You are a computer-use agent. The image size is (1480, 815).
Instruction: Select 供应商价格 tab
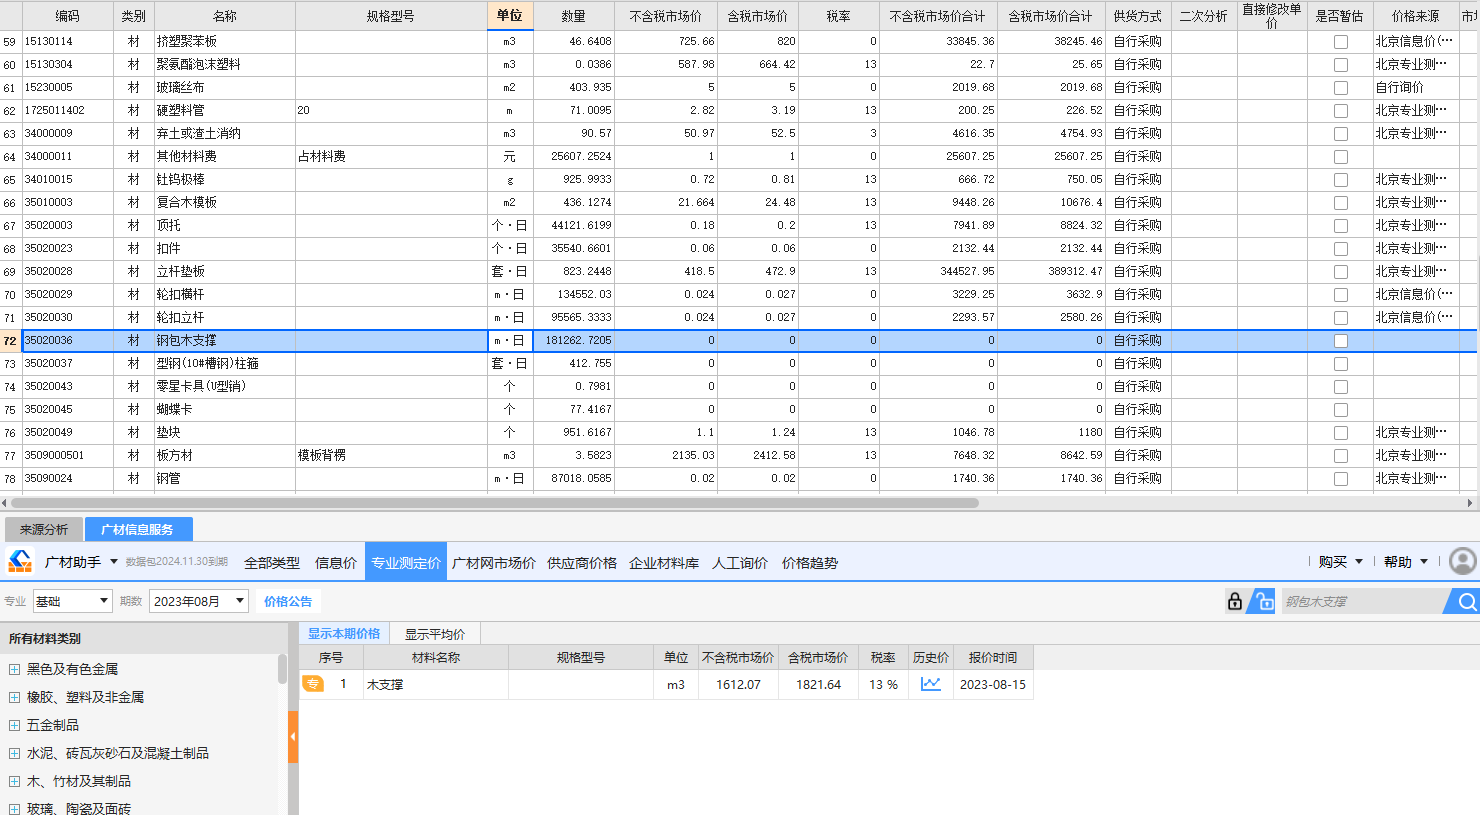(582, 563)
